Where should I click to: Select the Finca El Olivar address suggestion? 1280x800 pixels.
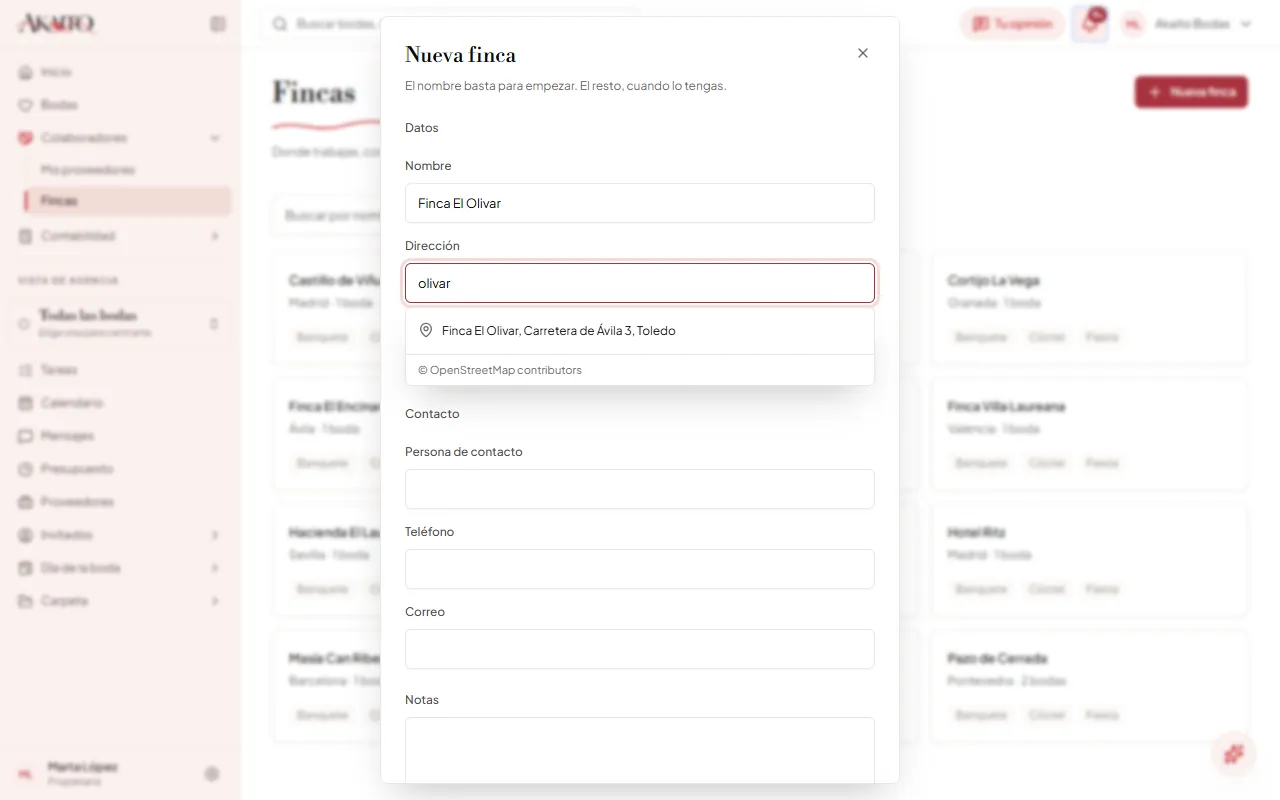pos(640,331)
